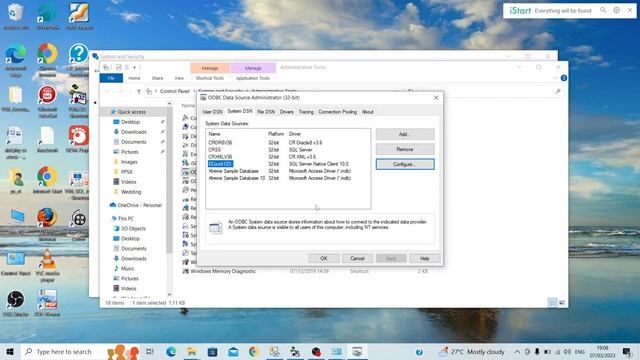Open Microsoft Edge from the taskbar
This screenshot has height=360, width=640.
coord(171,351)
